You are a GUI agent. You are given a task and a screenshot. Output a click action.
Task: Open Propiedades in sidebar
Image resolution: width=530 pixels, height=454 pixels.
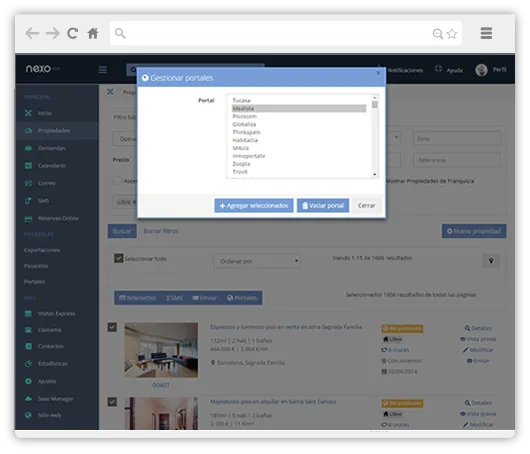(x=54, y=130)
